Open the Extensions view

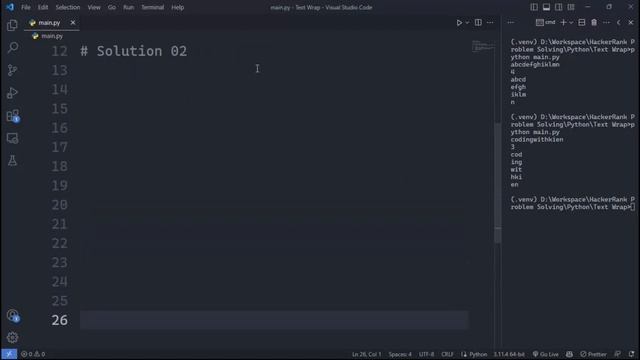[12, 116]
